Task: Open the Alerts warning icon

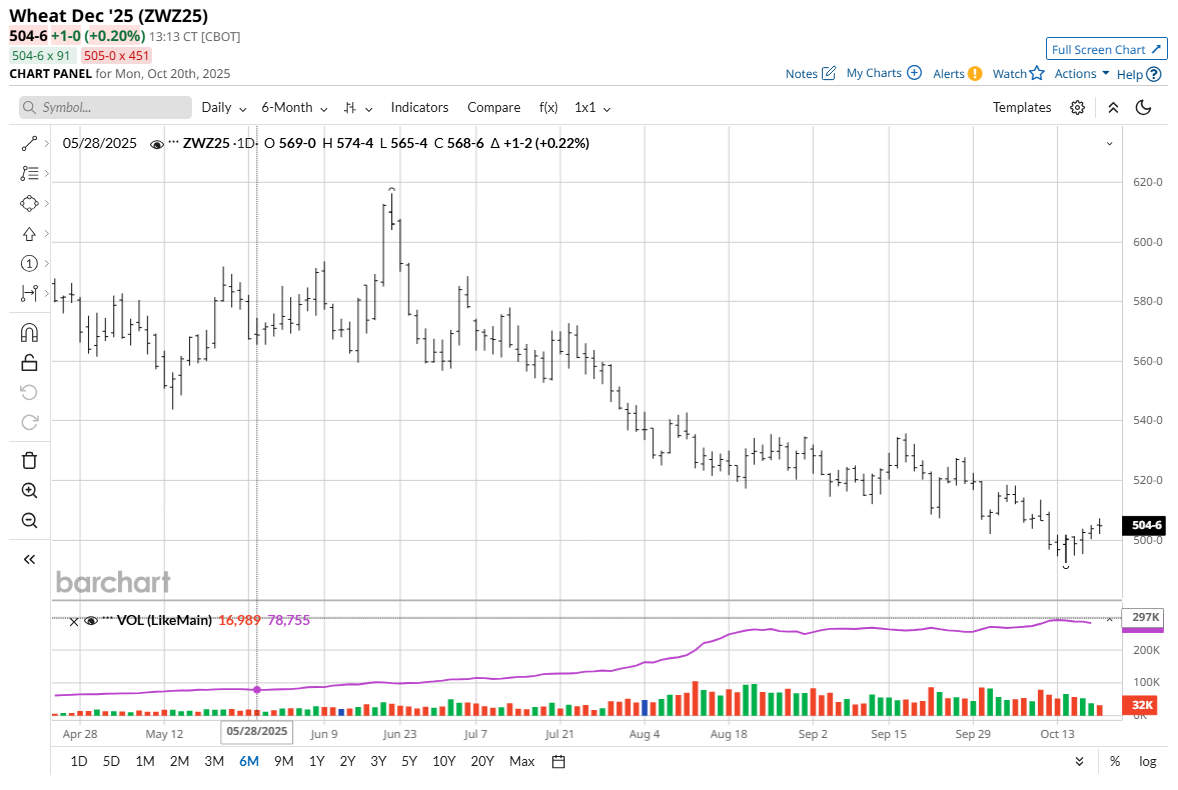Action: click(x=974, y=74)
